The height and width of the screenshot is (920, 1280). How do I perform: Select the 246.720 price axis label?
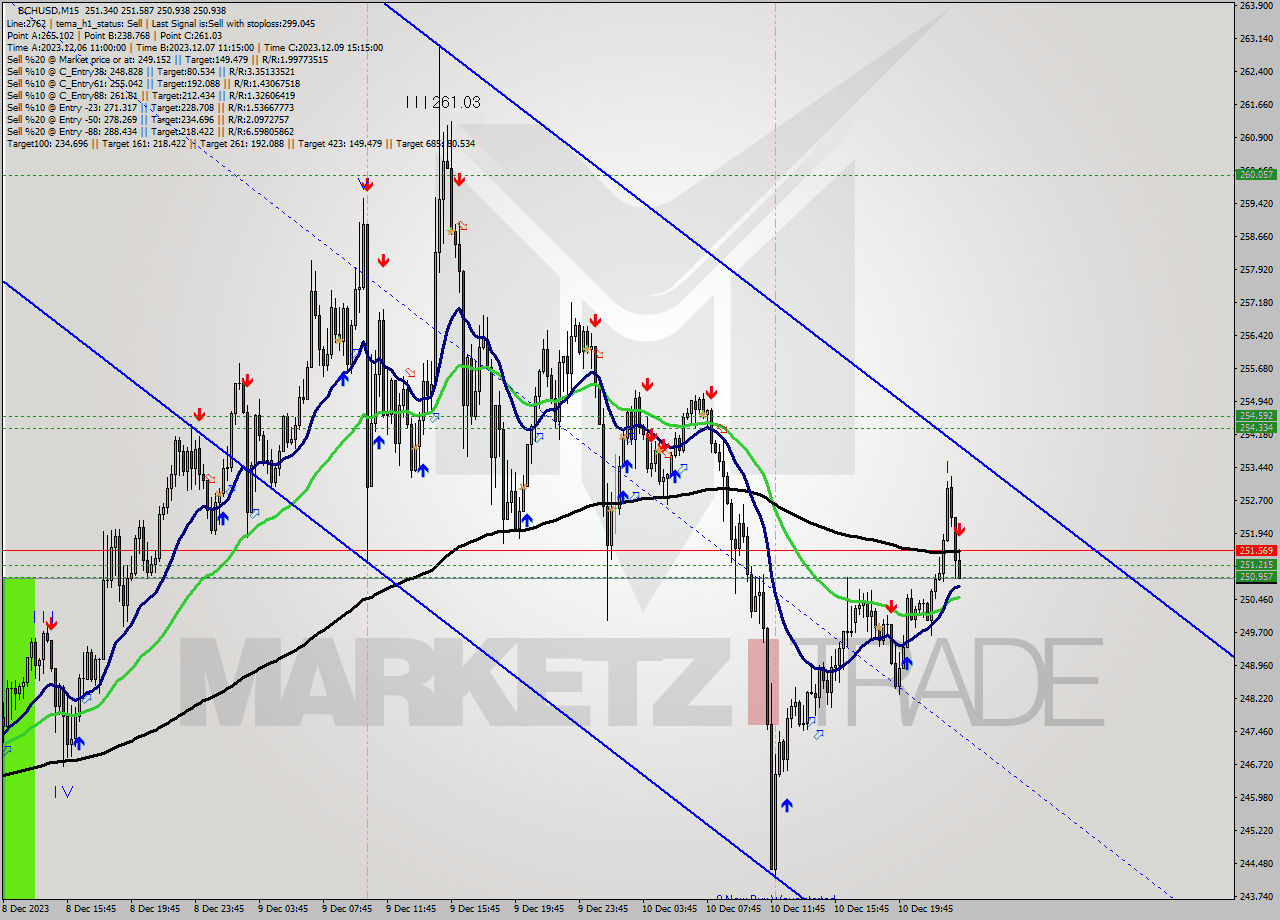[x=1256, y=764]
